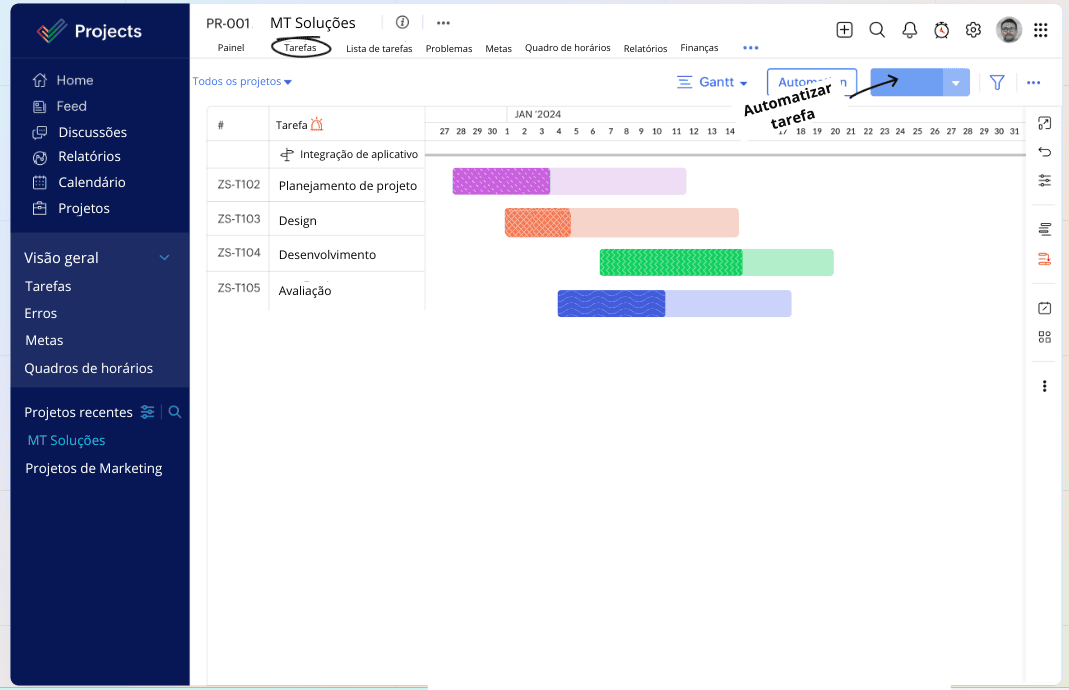
Task: Switch to Quadro de horários tab
Action: (567, 48)
